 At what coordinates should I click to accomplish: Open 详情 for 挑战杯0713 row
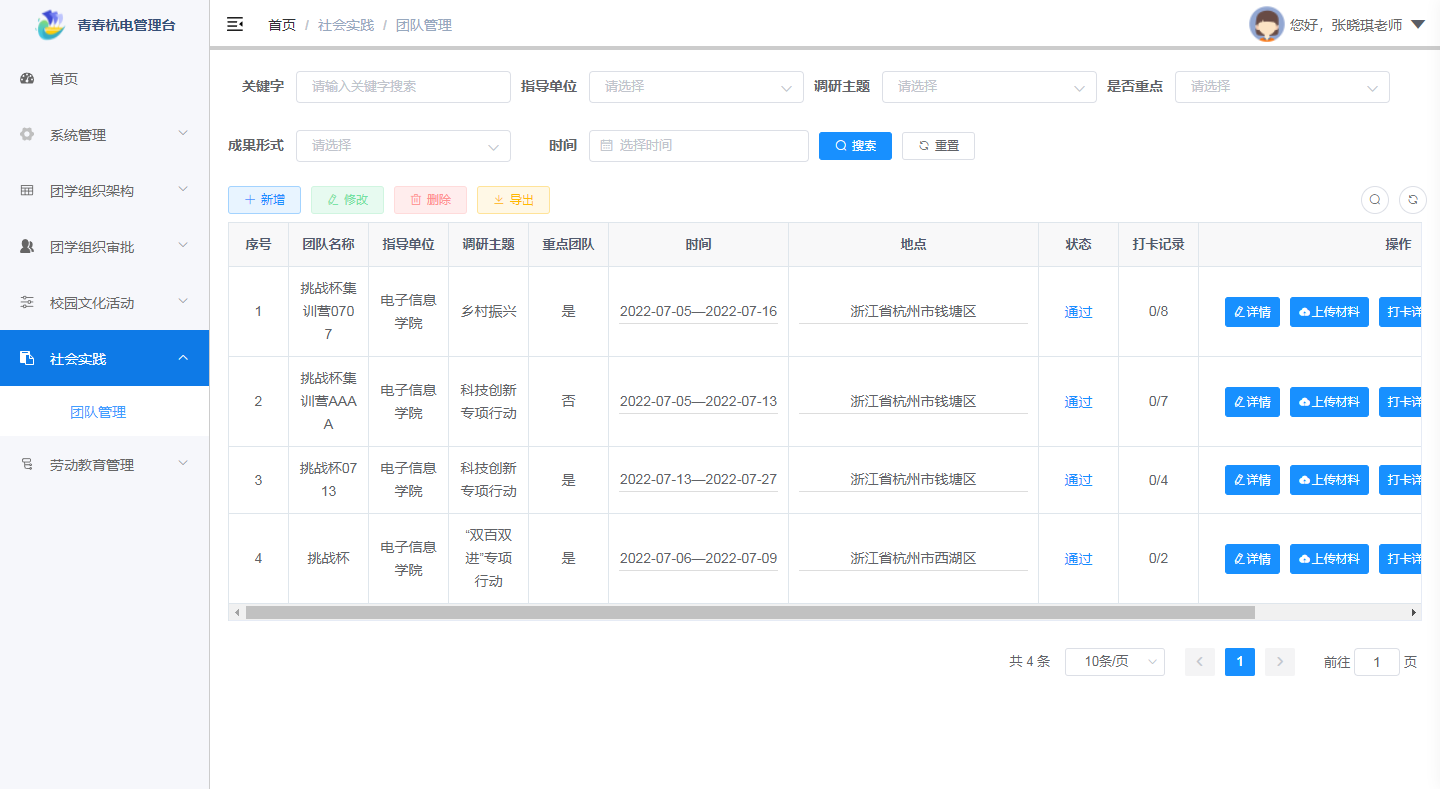tap(1252, 480)
